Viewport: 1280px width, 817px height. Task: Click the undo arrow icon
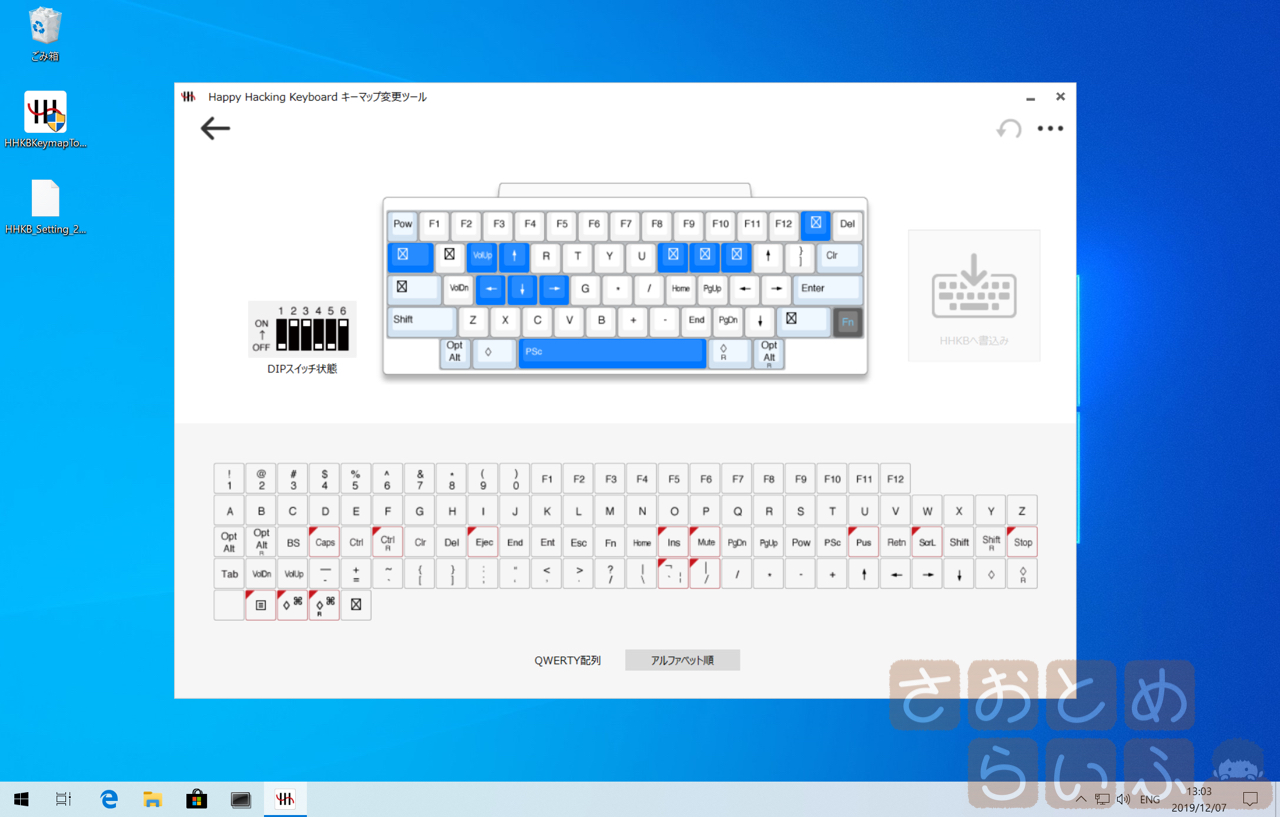pyautogui.click(x=1008, y=128)
